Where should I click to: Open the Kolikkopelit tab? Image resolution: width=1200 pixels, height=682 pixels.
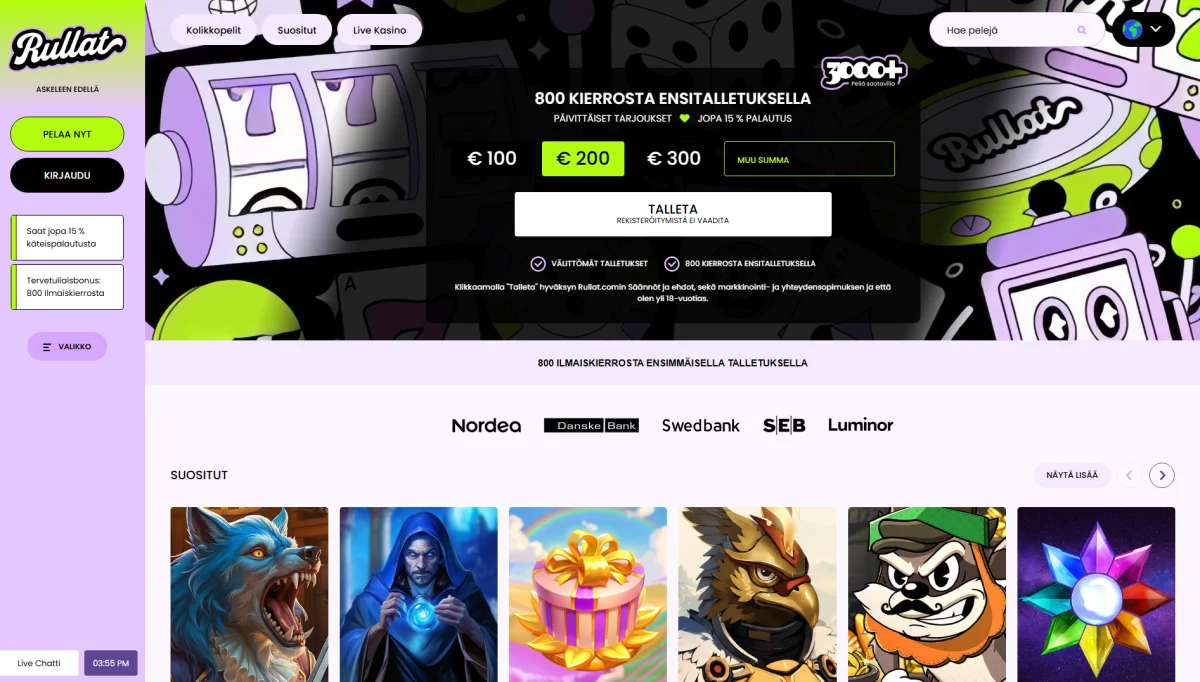point(213,30)
